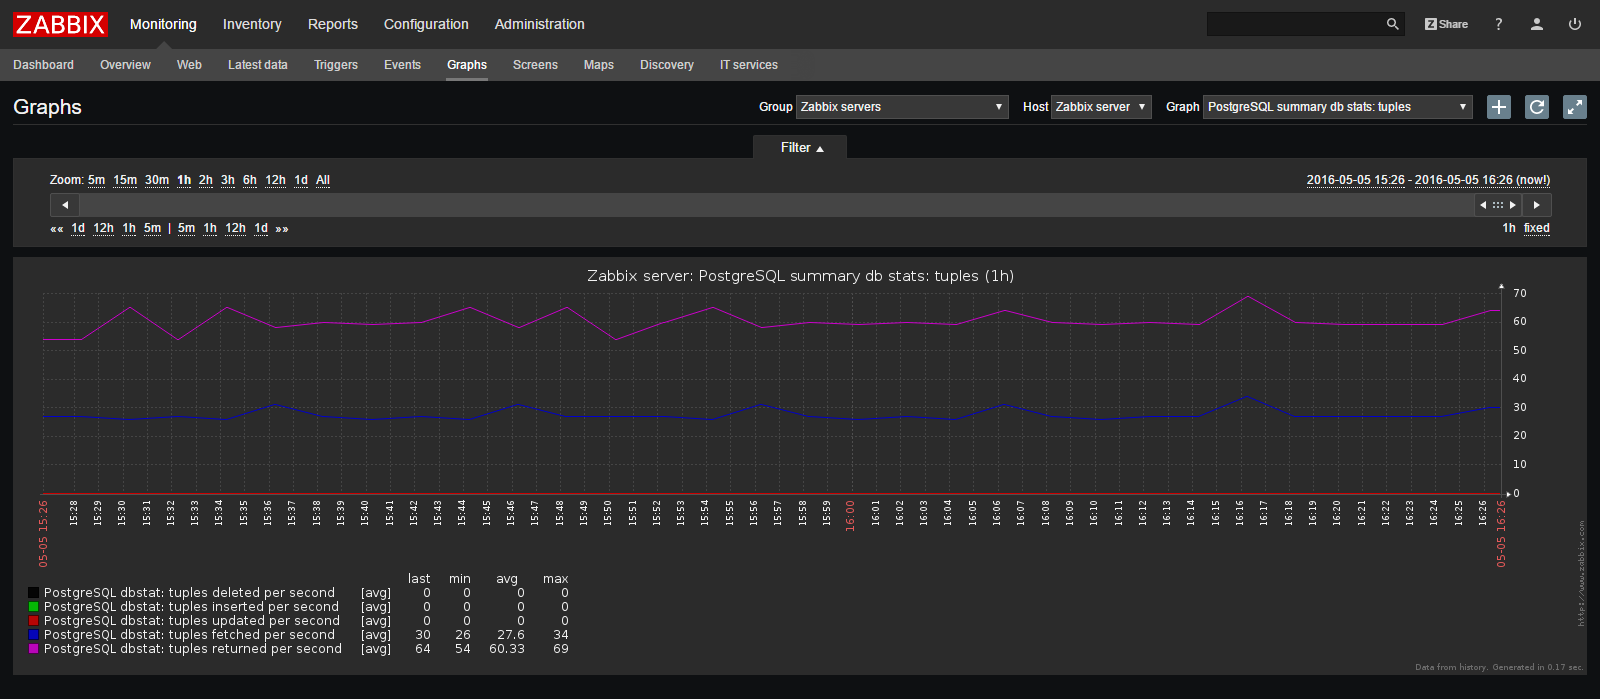Screen dimensions: 1600x699
Task: Set zoom to 3h
Action: [x=228, y=180]
